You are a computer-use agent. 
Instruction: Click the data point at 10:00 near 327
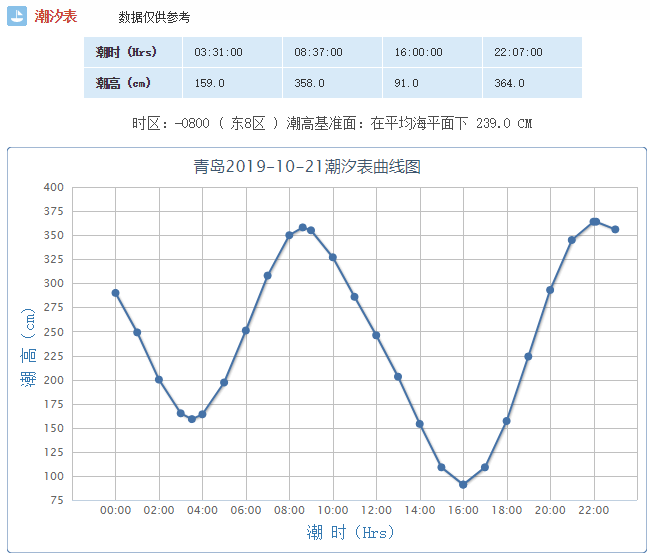[333, 257]
